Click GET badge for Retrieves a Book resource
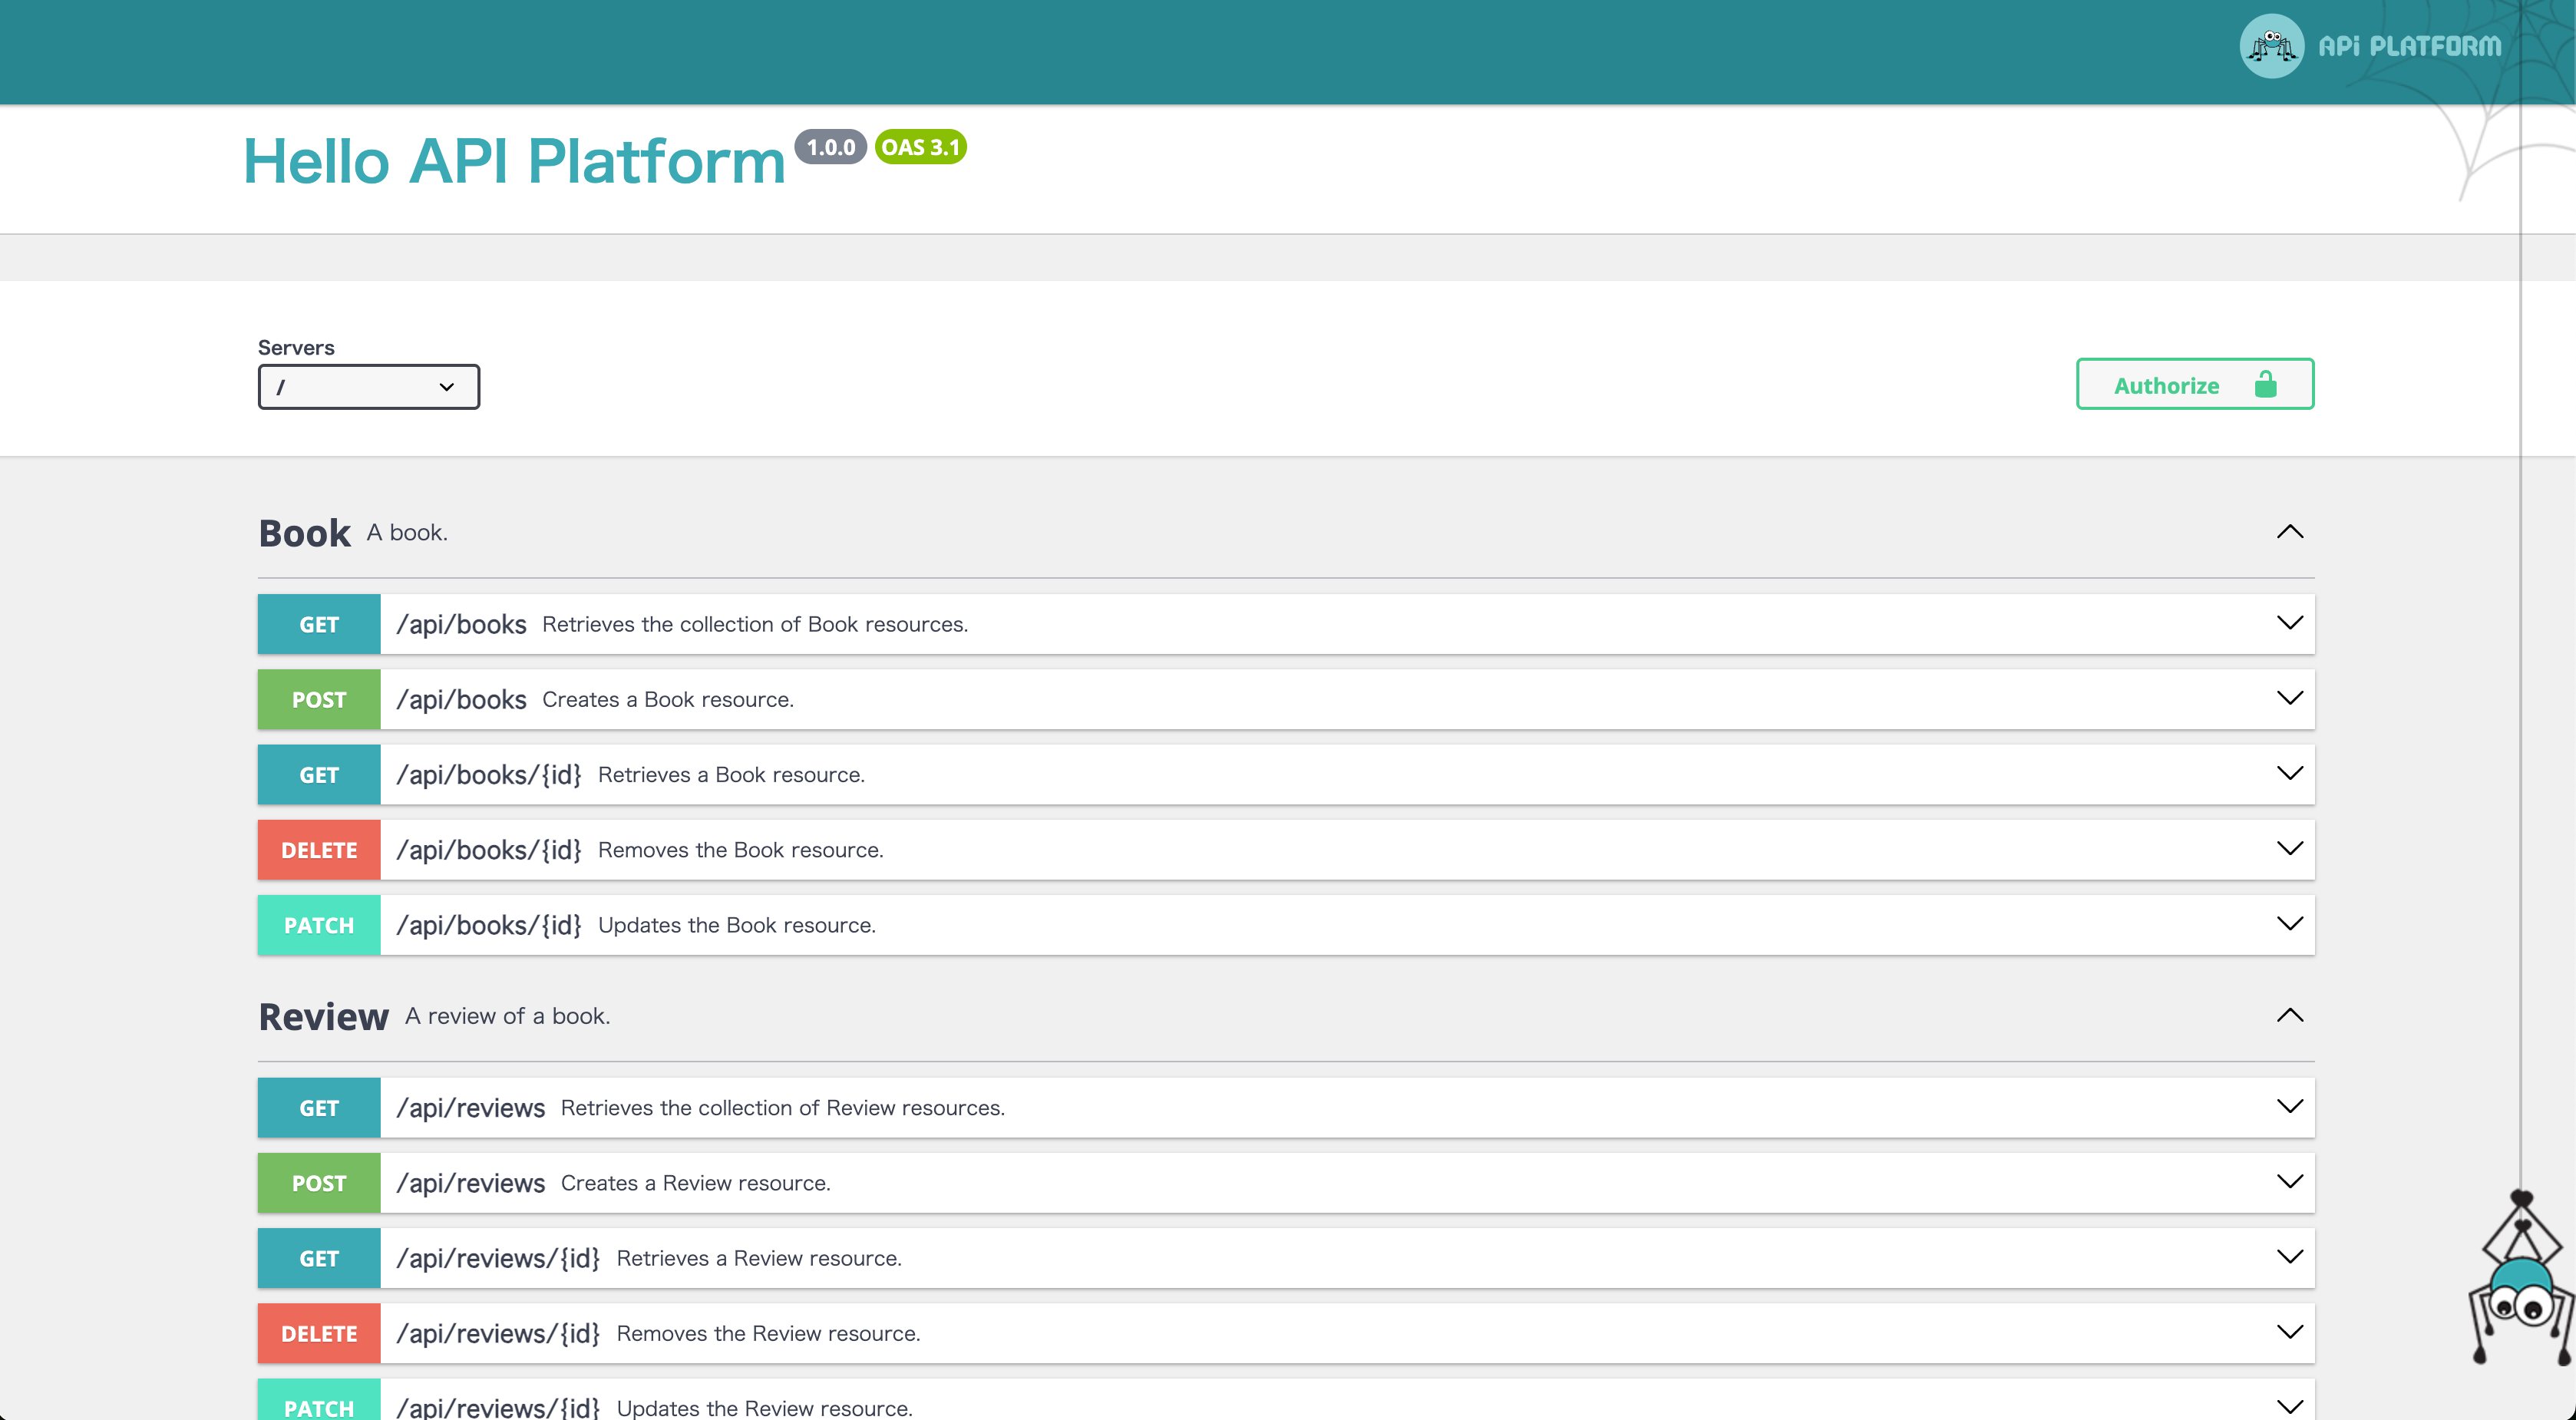The image size is (2576, 1420). tap(319, 774)
